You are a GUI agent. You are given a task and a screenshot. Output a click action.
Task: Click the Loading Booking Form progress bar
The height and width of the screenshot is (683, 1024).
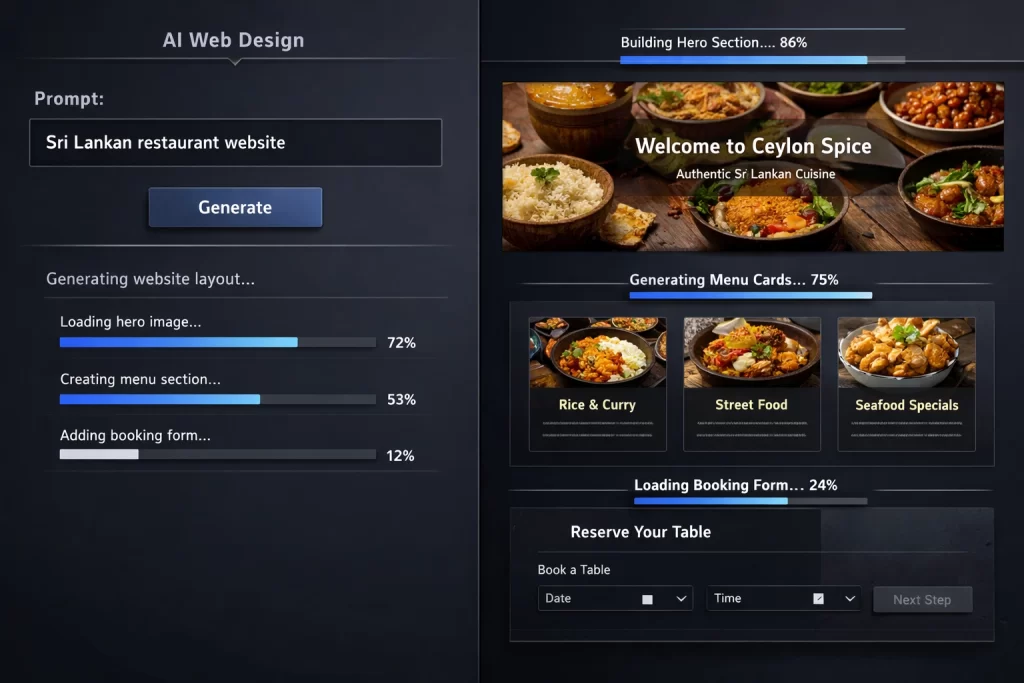[750, 501]
